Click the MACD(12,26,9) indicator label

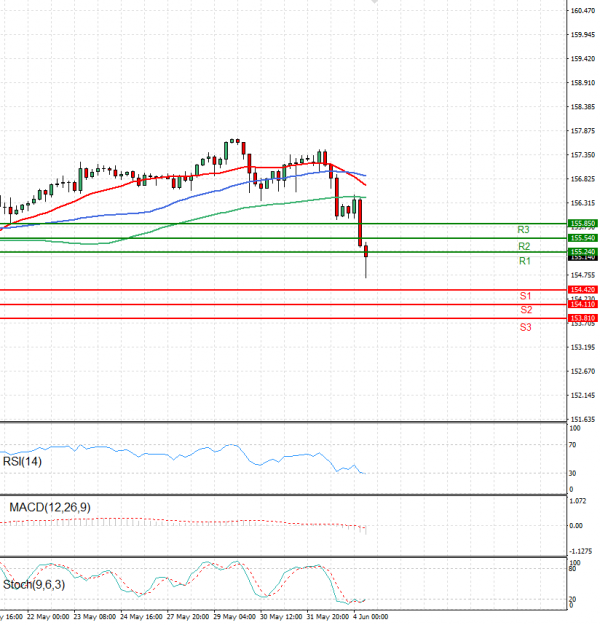coord(48,508)
